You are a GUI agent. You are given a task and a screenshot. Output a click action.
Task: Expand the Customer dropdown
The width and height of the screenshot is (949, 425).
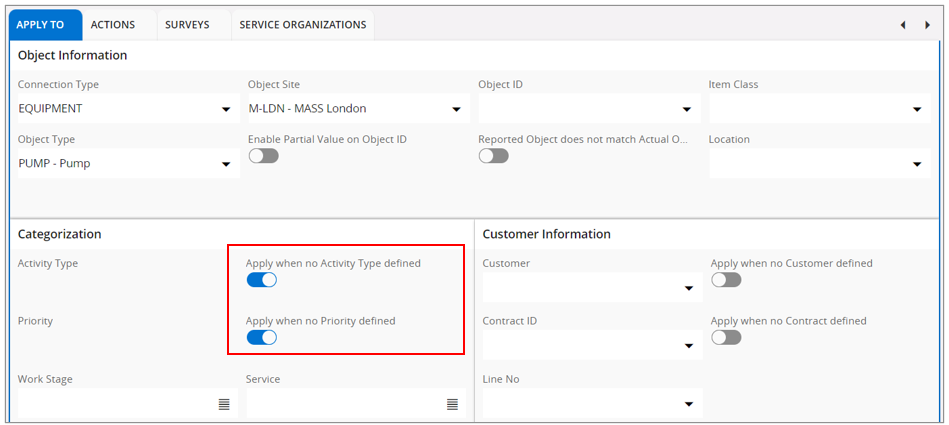pos(688,289)
